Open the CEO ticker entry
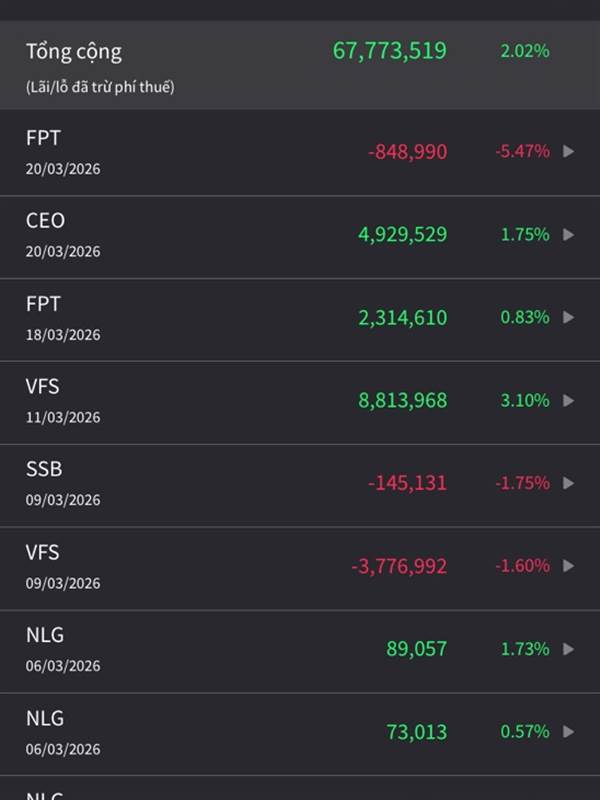Screen dimensions: 600x800 point(45,221)
